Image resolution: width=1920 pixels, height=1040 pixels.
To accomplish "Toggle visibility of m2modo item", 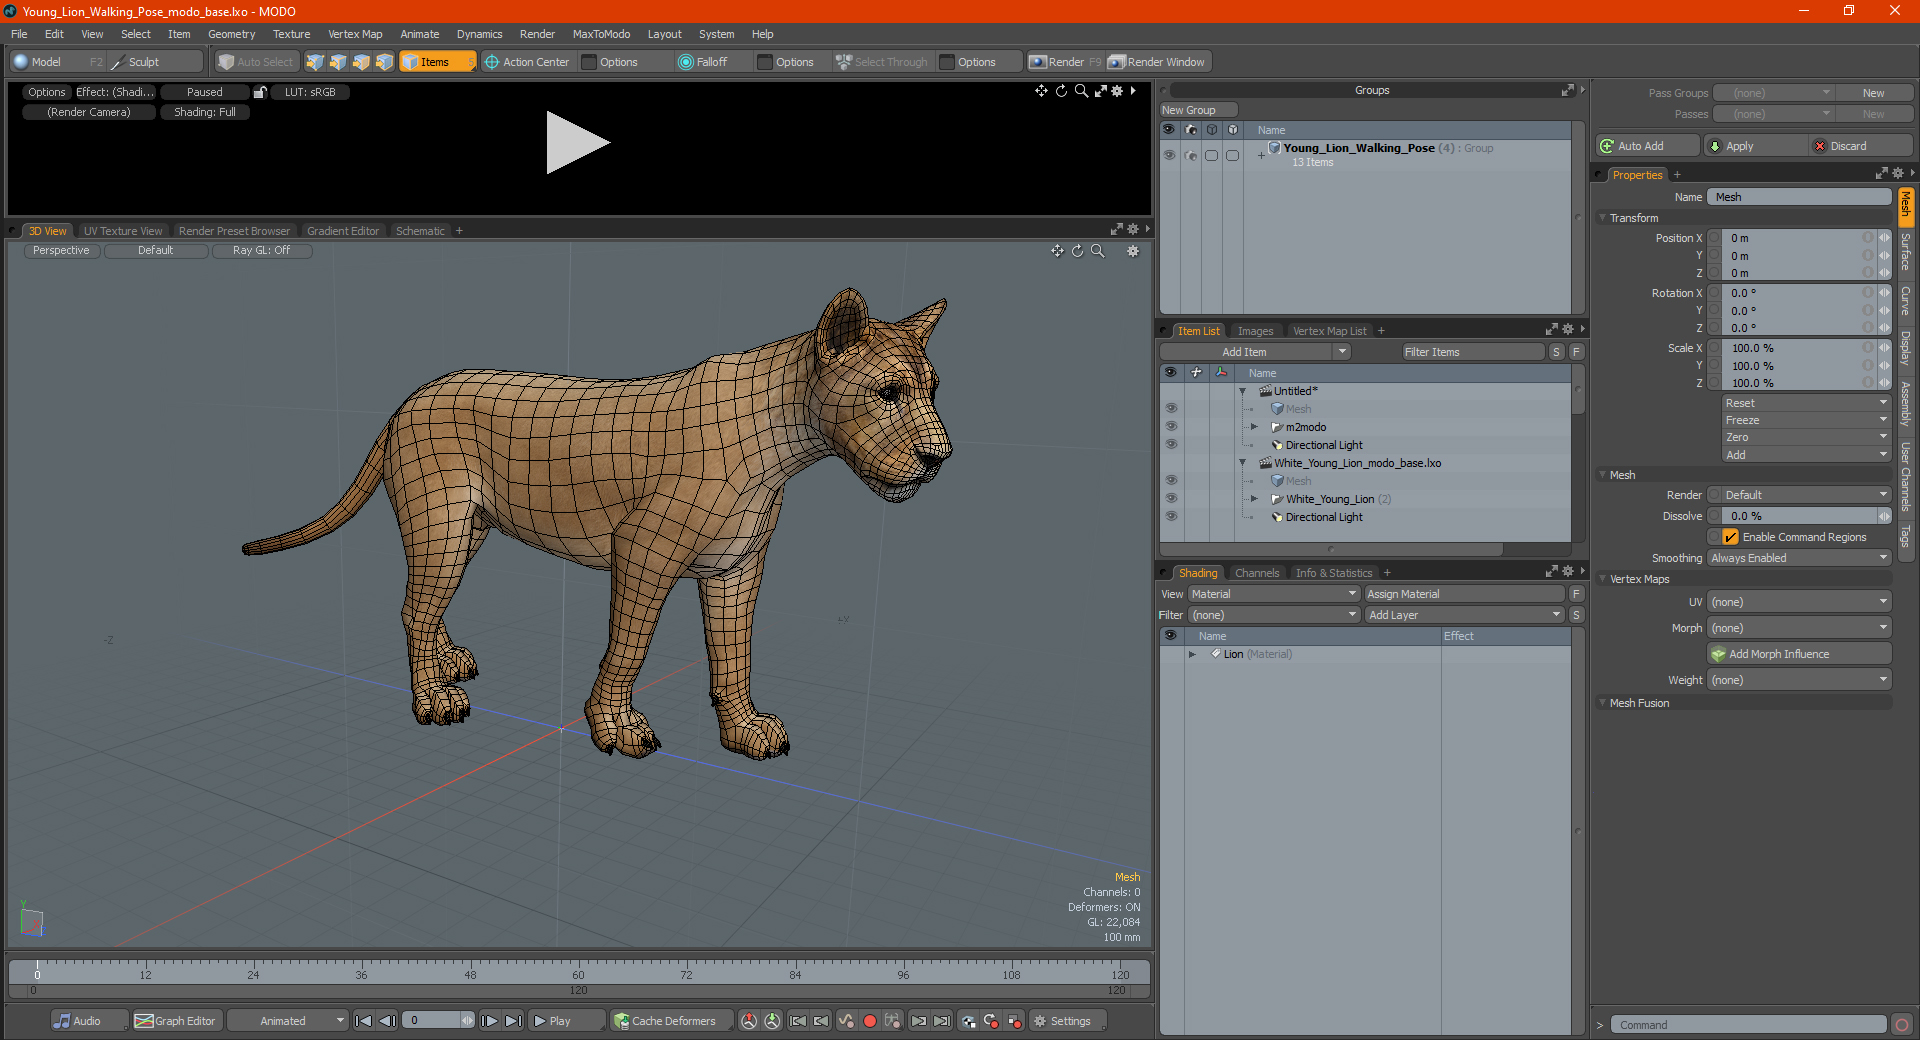I will (1170, 427).
